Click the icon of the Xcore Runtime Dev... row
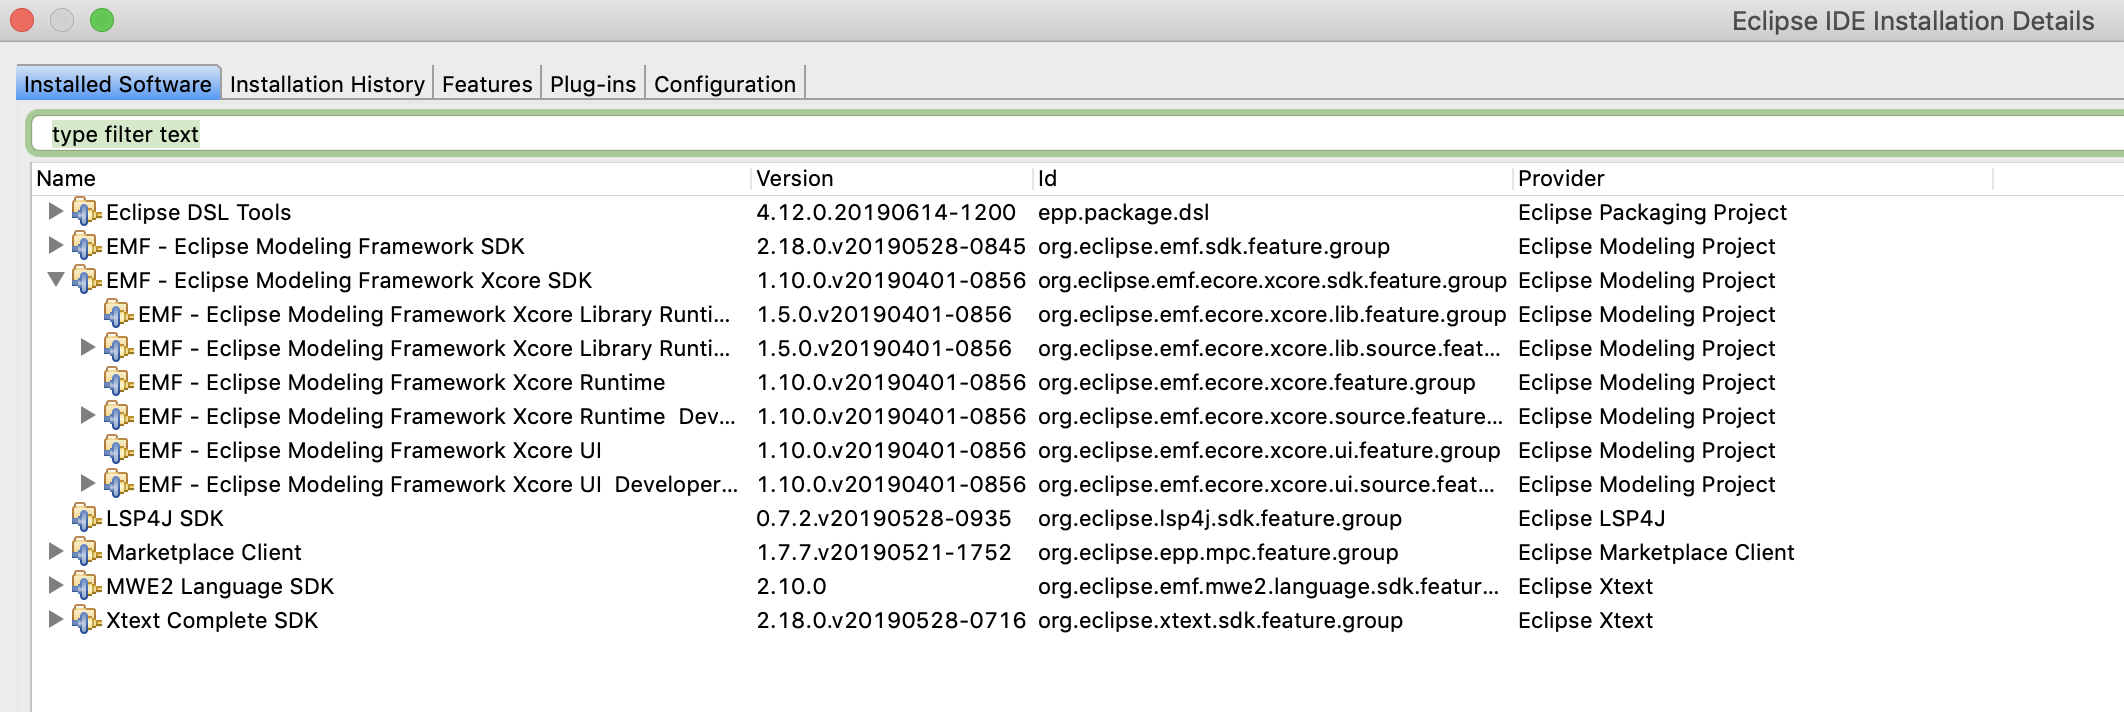 119,416
